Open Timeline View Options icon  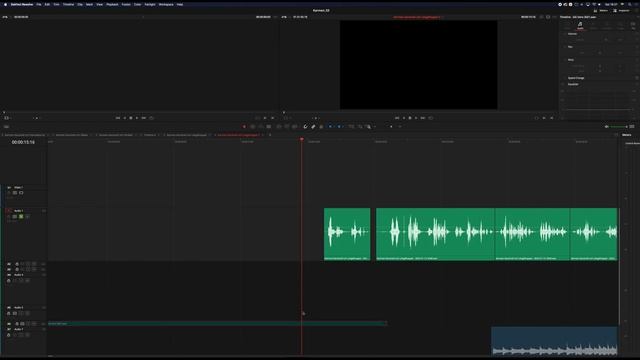(x=6, y=127)
